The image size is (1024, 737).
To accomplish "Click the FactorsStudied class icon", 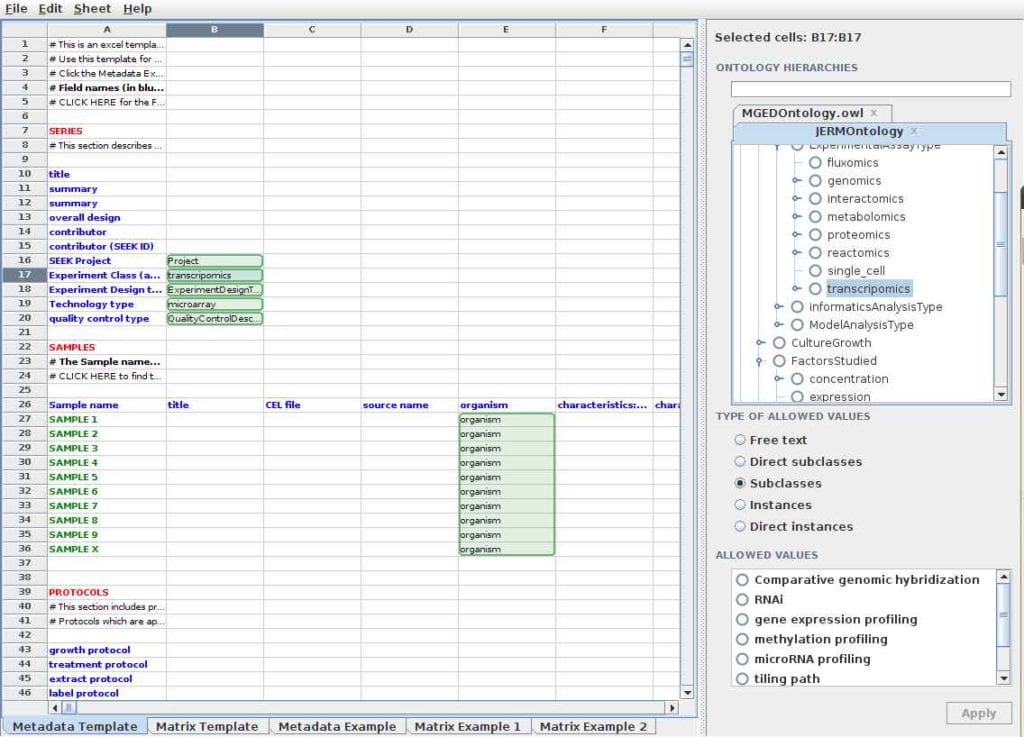I will click(781, 361).
